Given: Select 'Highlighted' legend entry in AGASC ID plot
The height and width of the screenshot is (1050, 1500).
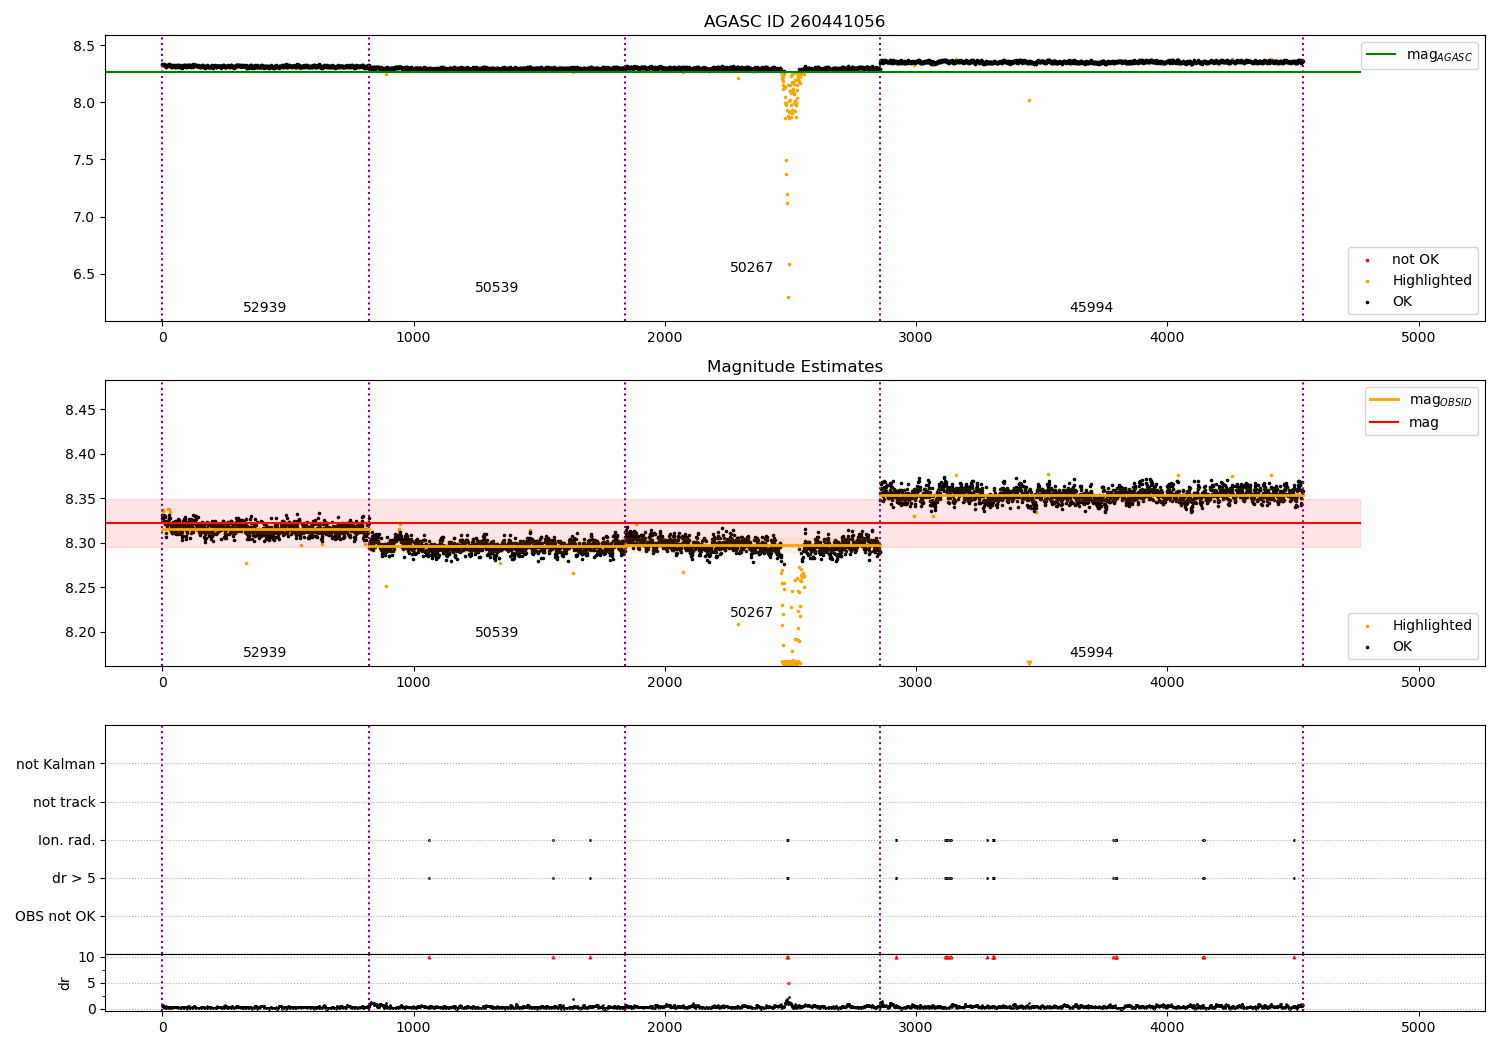Looking at the screenshot, I should (1432, 280).
